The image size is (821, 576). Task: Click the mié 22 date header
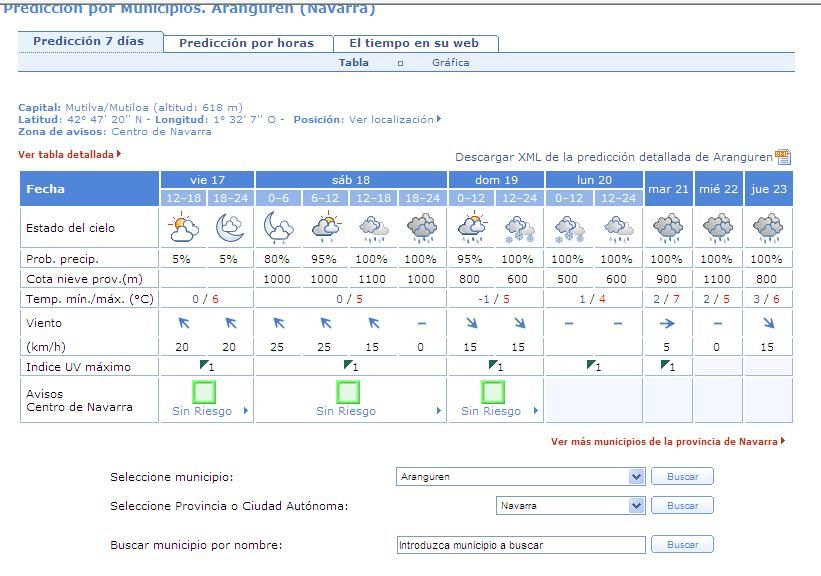click(718, 189)
